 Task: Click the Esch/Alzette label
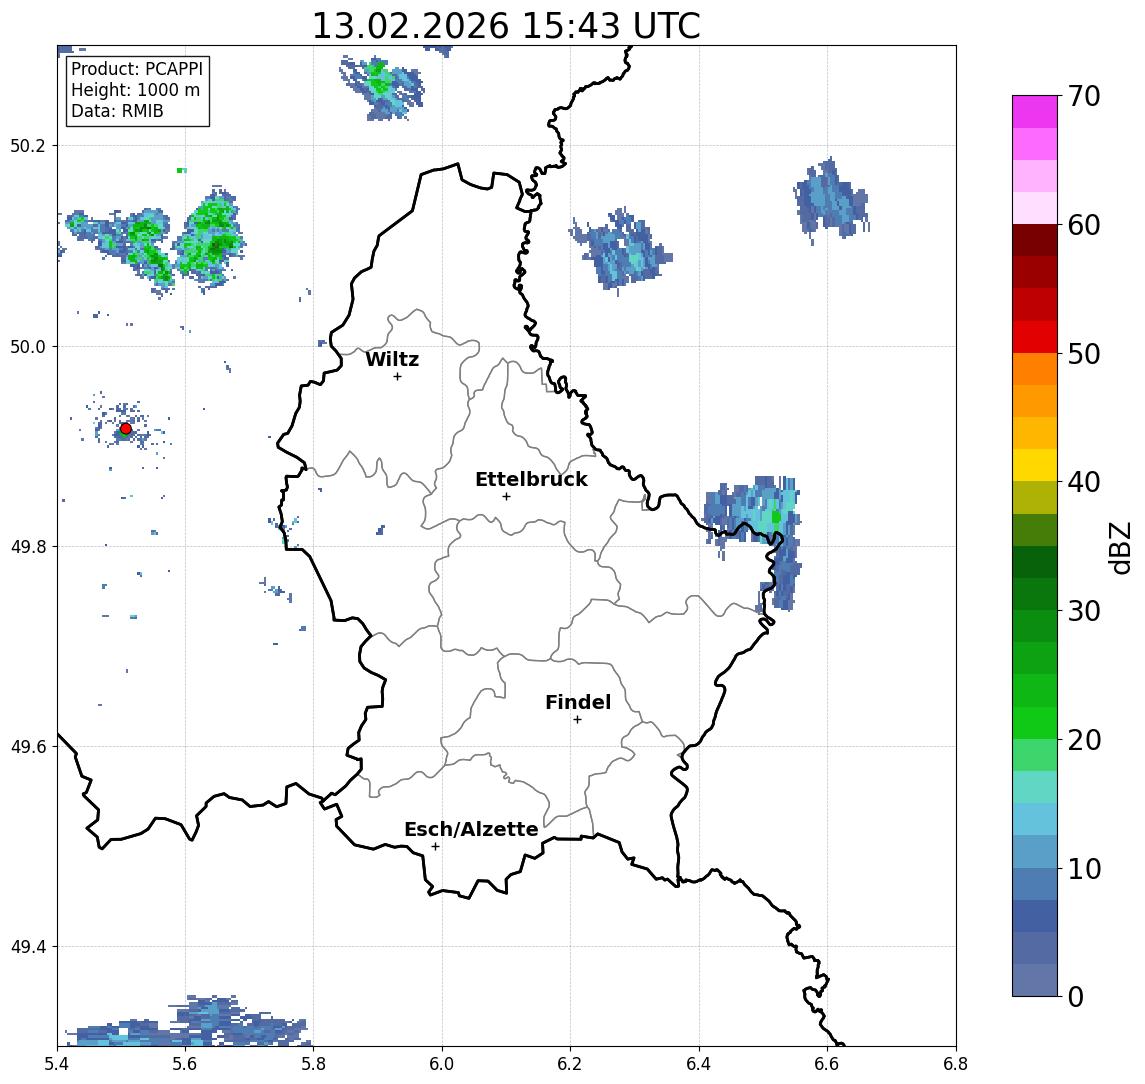point(471,829)
